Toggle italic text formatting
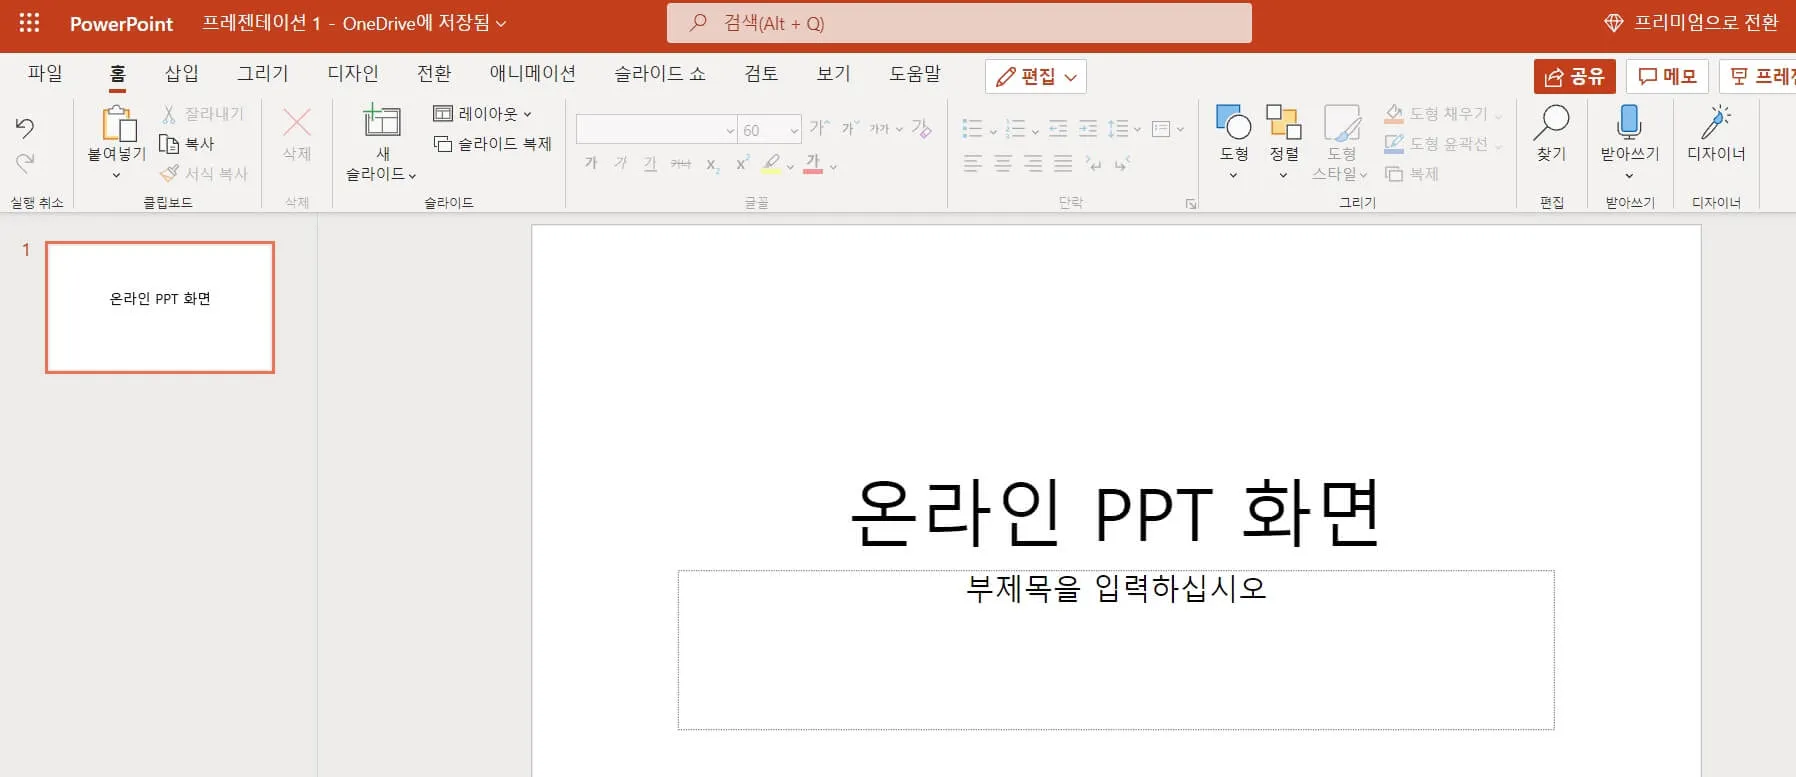1796x777 pixels. pos(621,163)
